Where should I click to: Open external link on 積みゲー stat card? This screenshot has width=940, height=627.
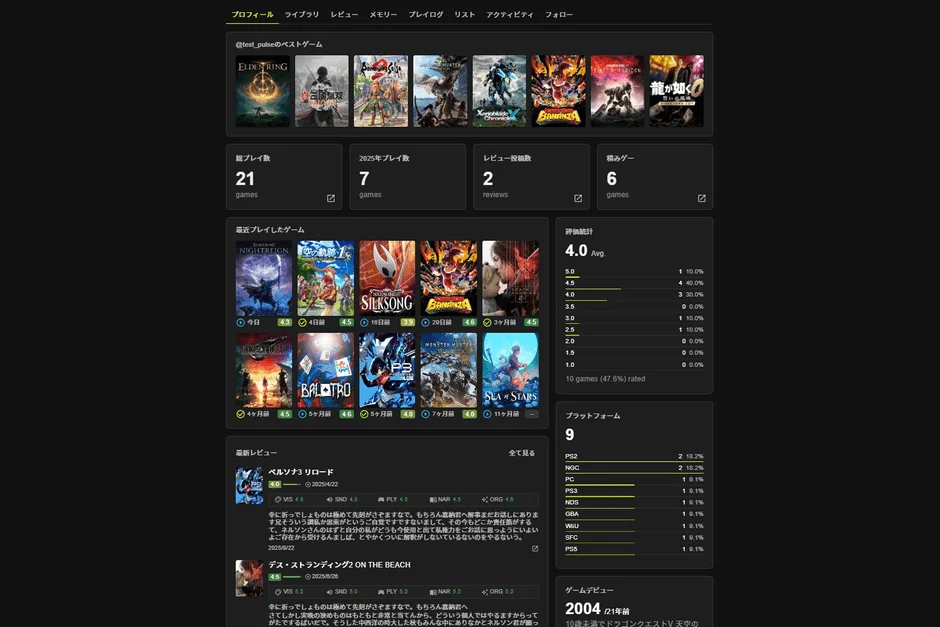700,198
